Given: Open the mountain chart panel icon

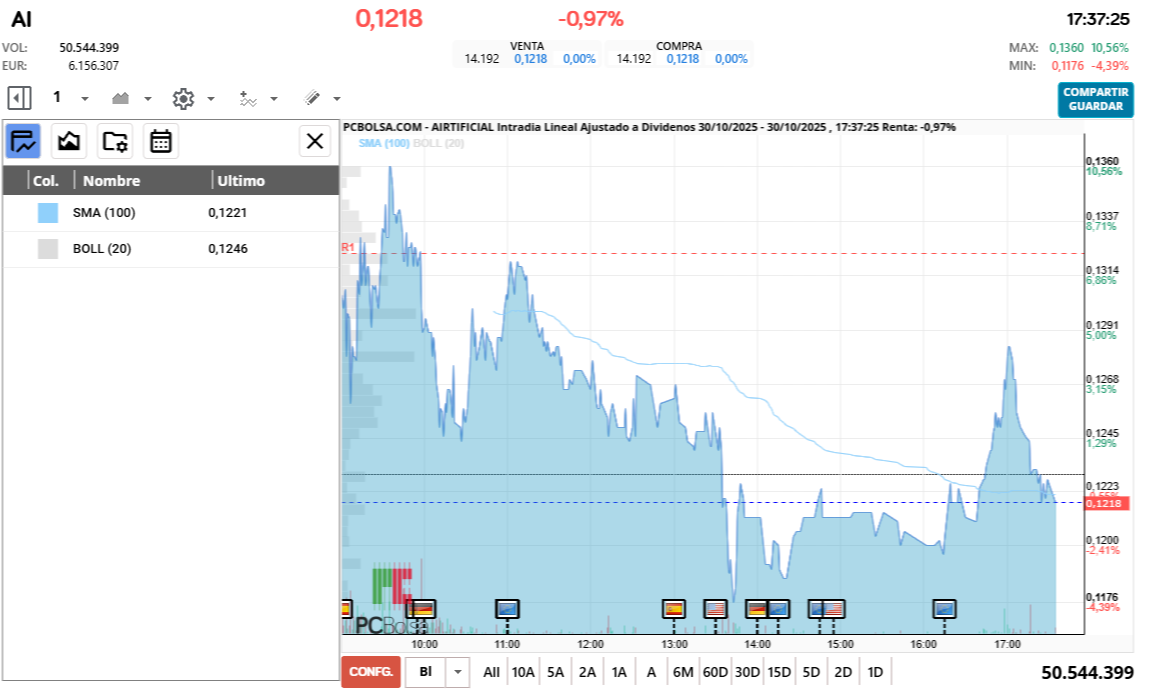Looking at the screenshot, I should [69, 142].
